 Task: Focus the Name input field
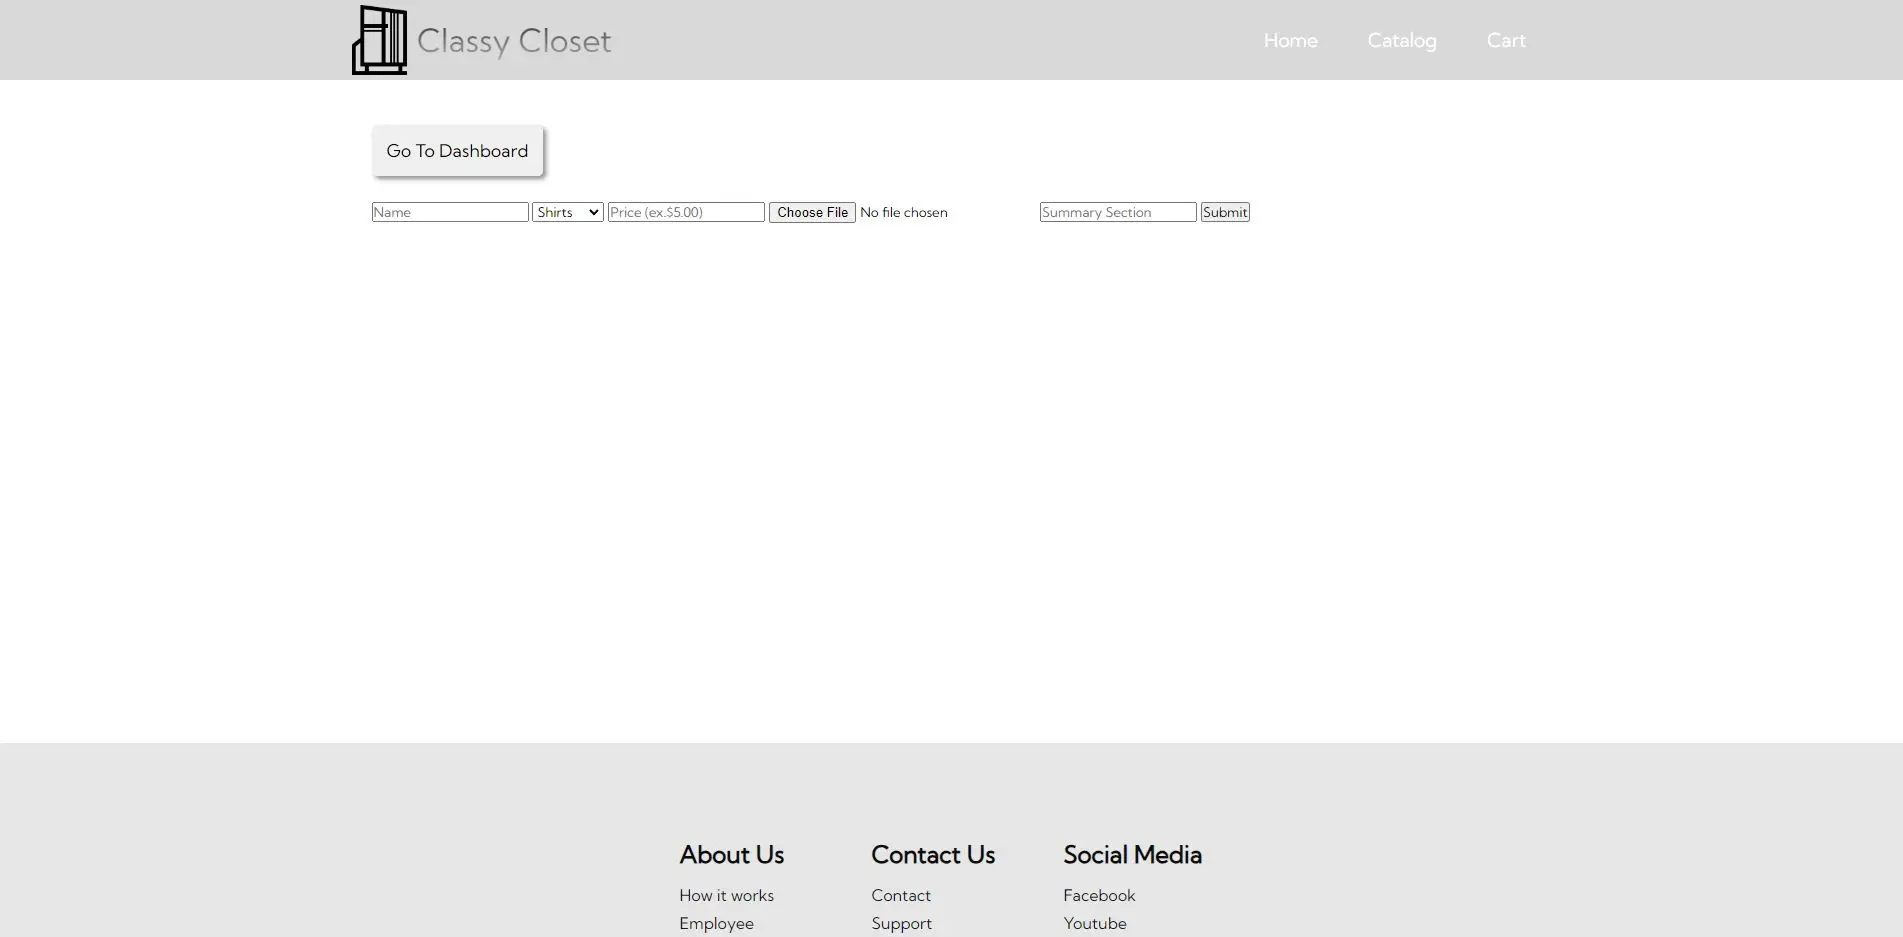(x=450, y=212)
